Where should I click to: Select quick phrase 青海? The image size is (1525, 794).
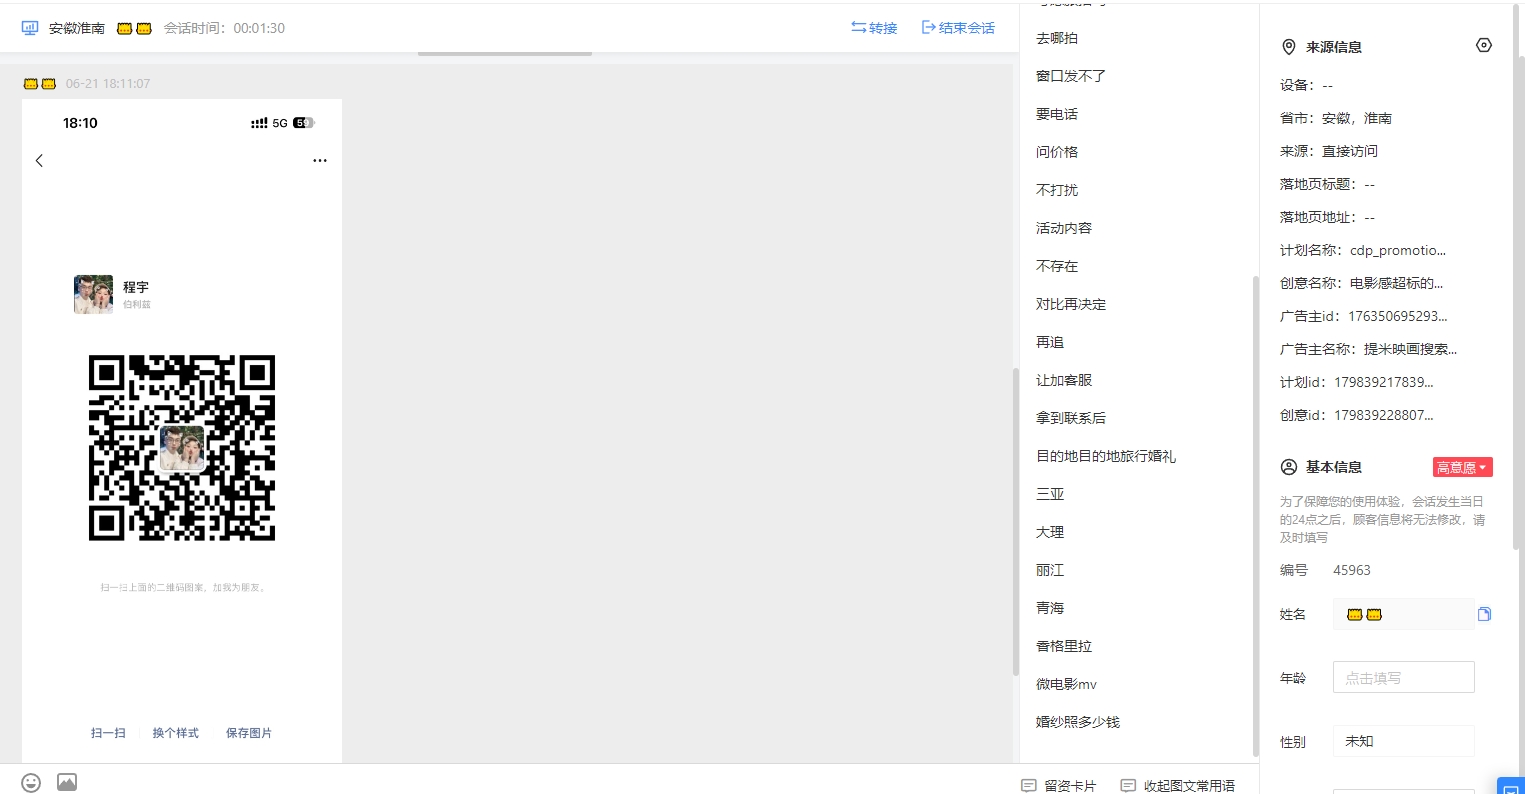[x=1050, y=608]
